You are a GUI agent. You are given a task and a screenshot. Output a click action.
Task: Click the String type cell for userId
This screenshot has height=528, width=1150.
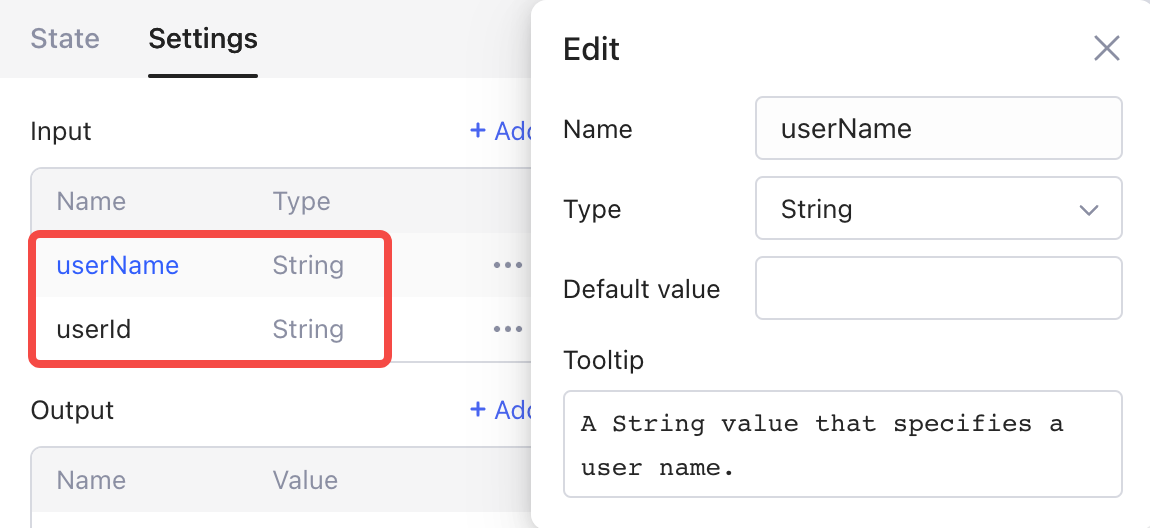308,329
